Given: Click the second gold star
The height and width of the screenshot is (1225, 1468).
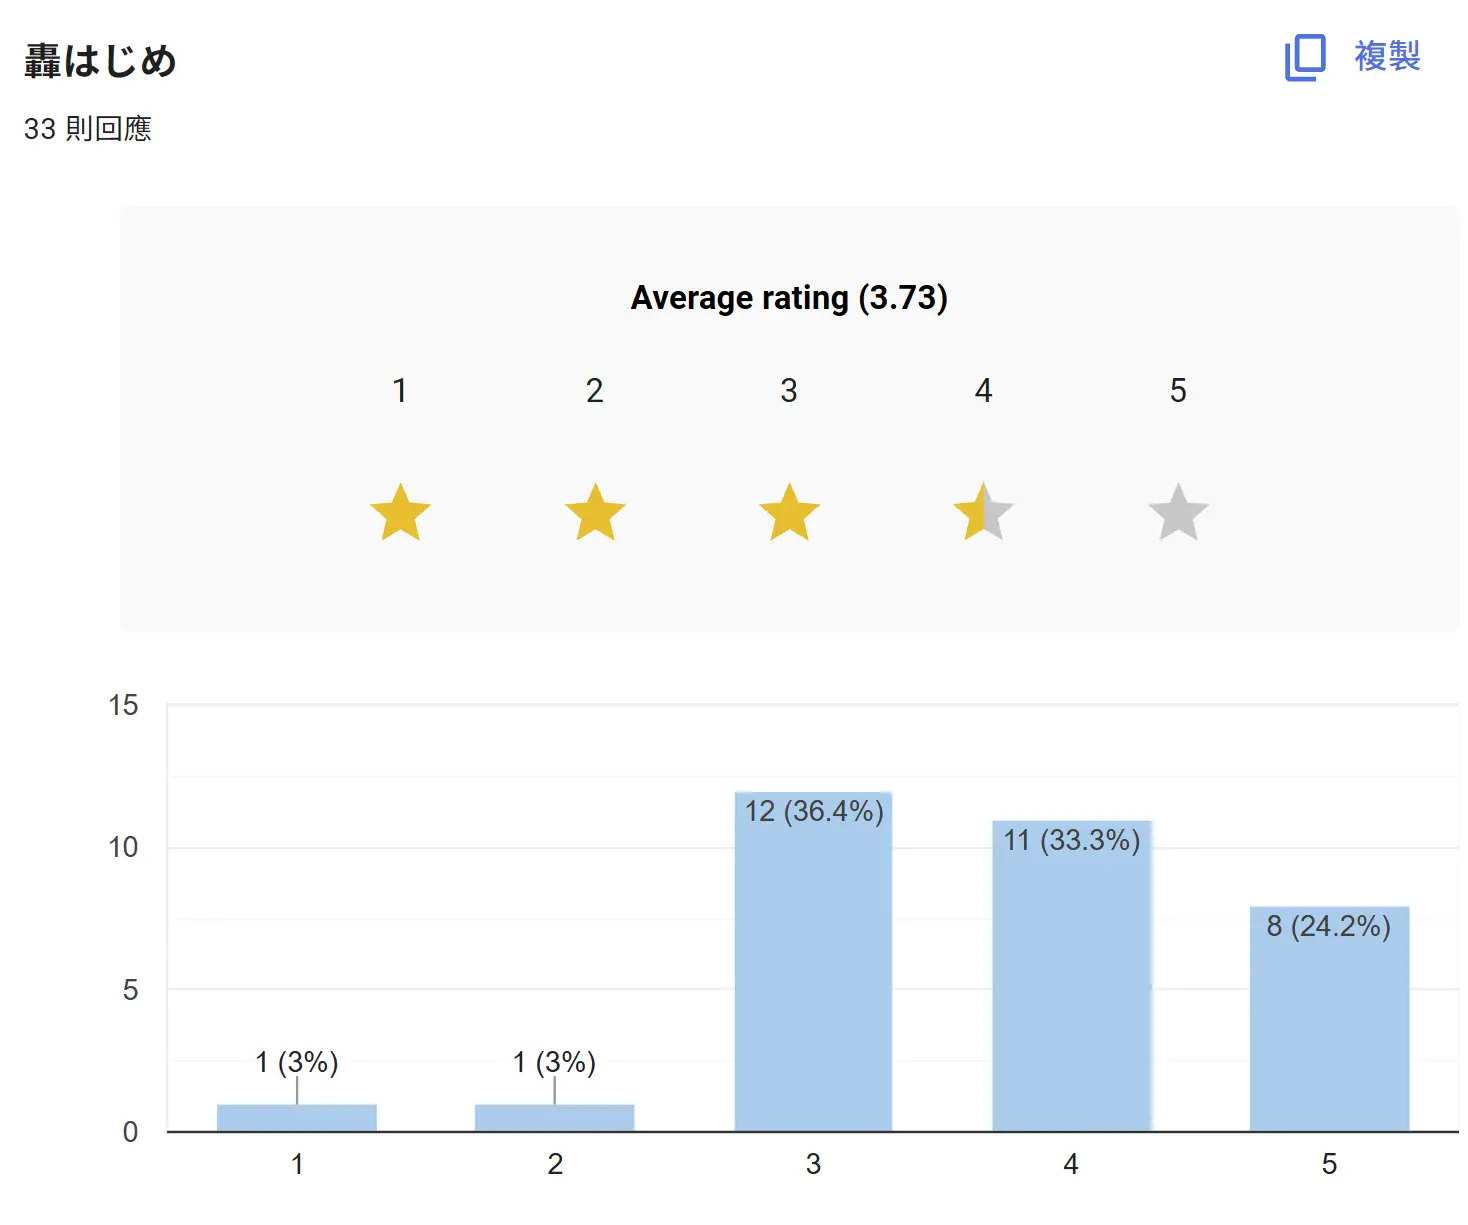Looking at the screenshot, I should pyautogui.click(x=595, y=513).
